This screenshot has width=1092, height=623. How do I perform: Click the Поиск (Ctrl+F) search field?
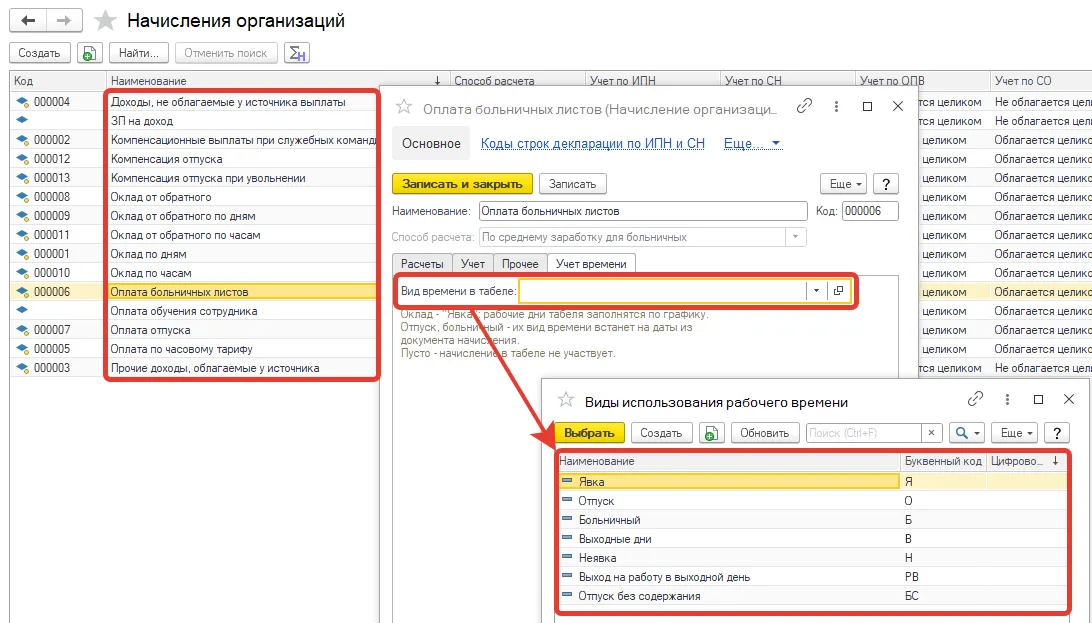click(864, 433)
